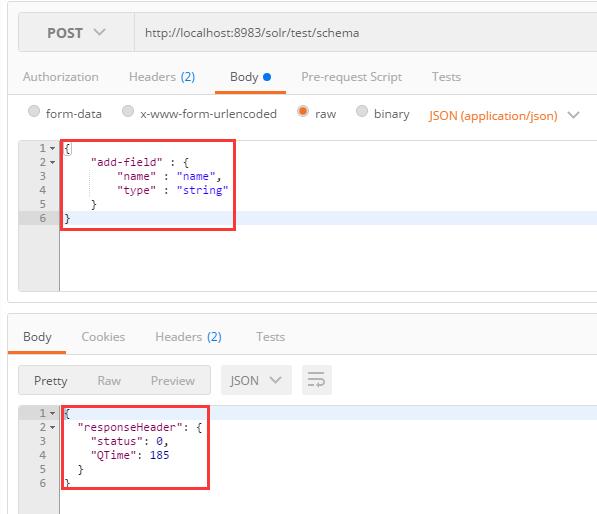
Task: Open the JSON (application/json) content type dropdown
Action: click(x=503, y=115)
